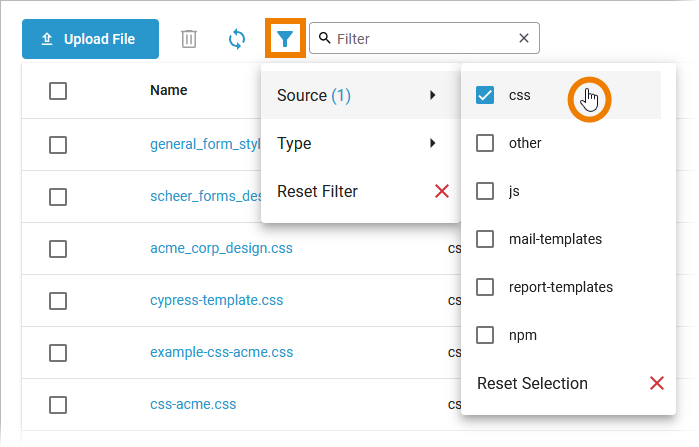Click the trash delete icon
This screenshot has width=699, height=447.
(189, 39)
